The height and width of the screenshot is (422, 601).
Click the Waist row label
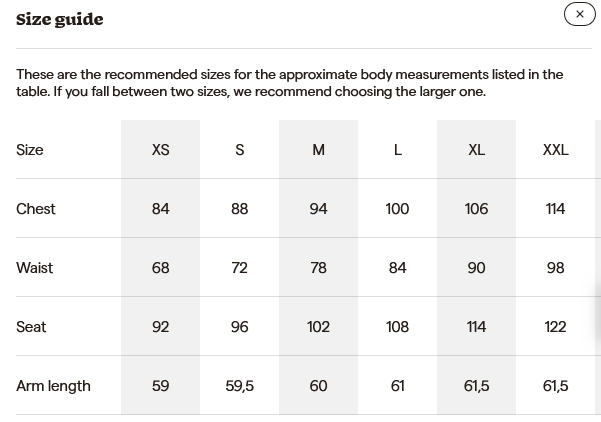click(35, 268)
